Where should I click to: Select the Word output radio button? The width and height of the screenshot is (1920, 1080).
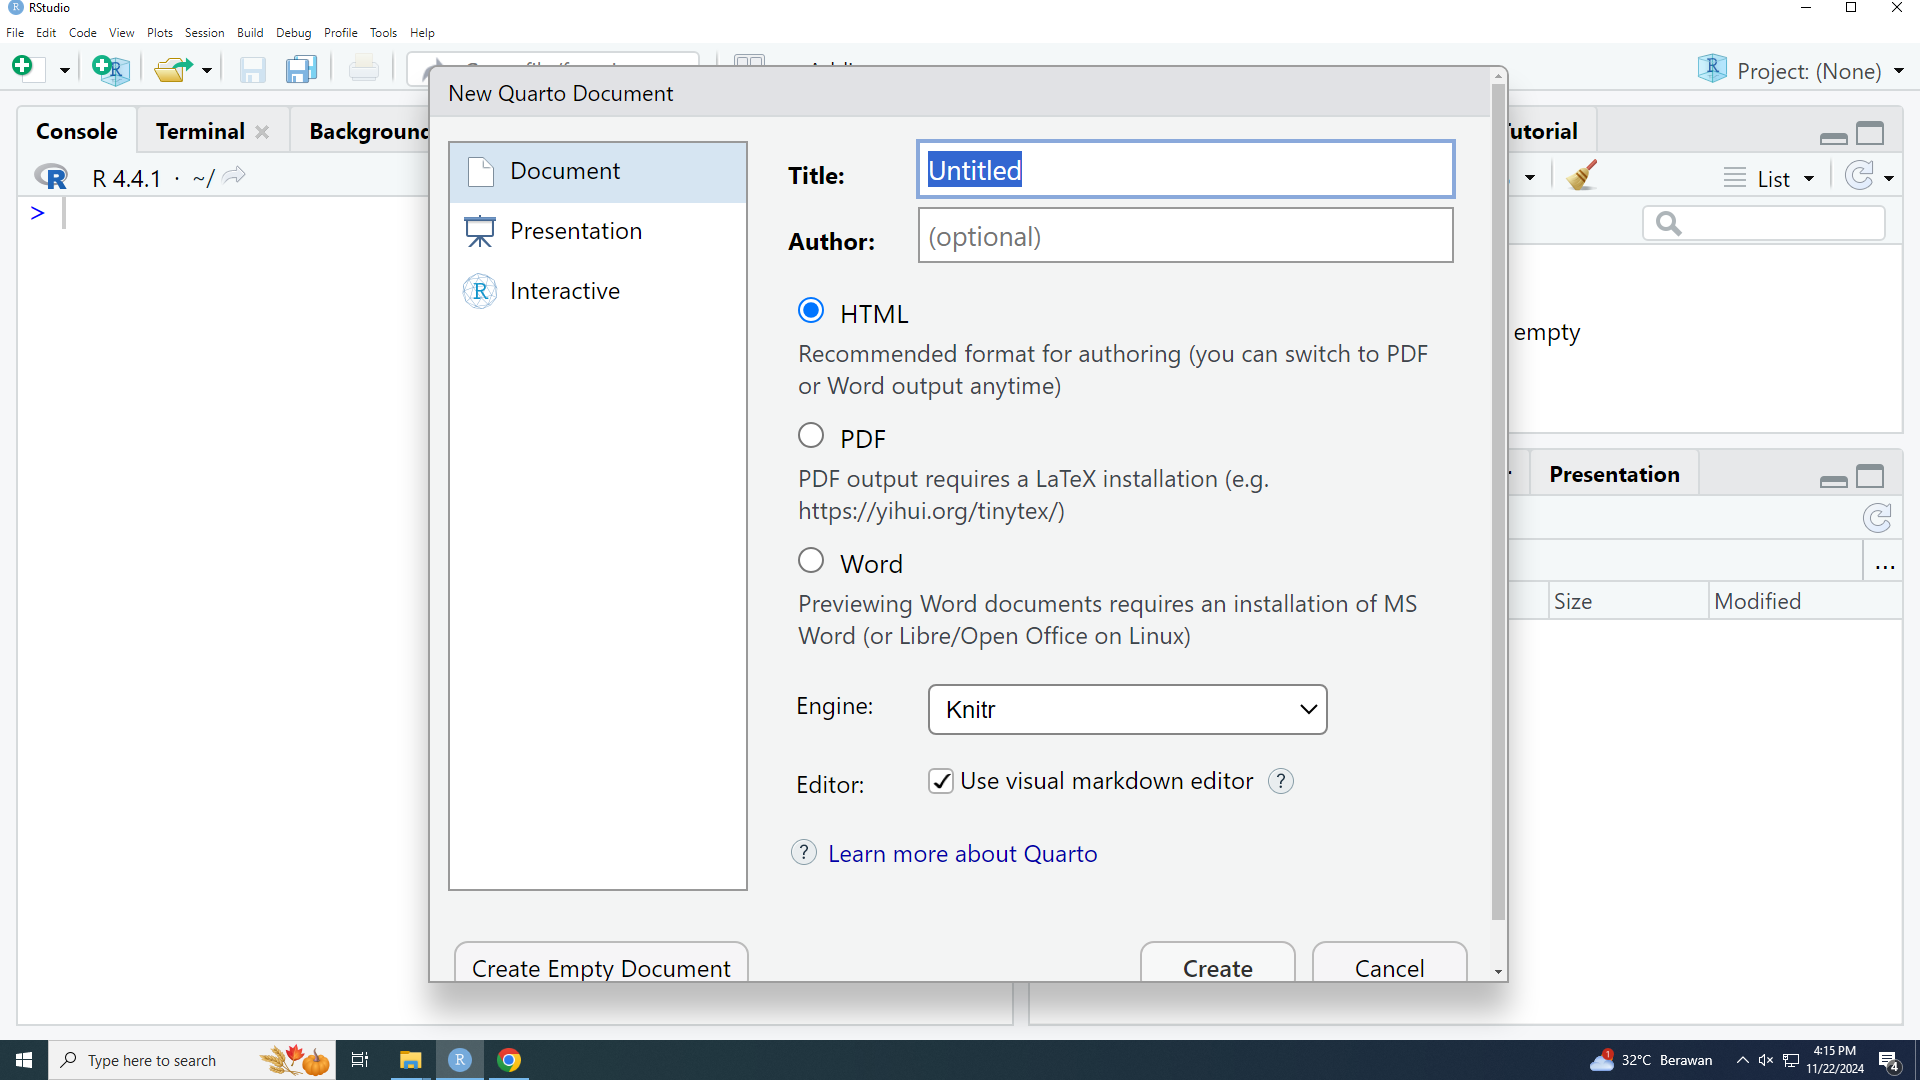coord(811,561)
